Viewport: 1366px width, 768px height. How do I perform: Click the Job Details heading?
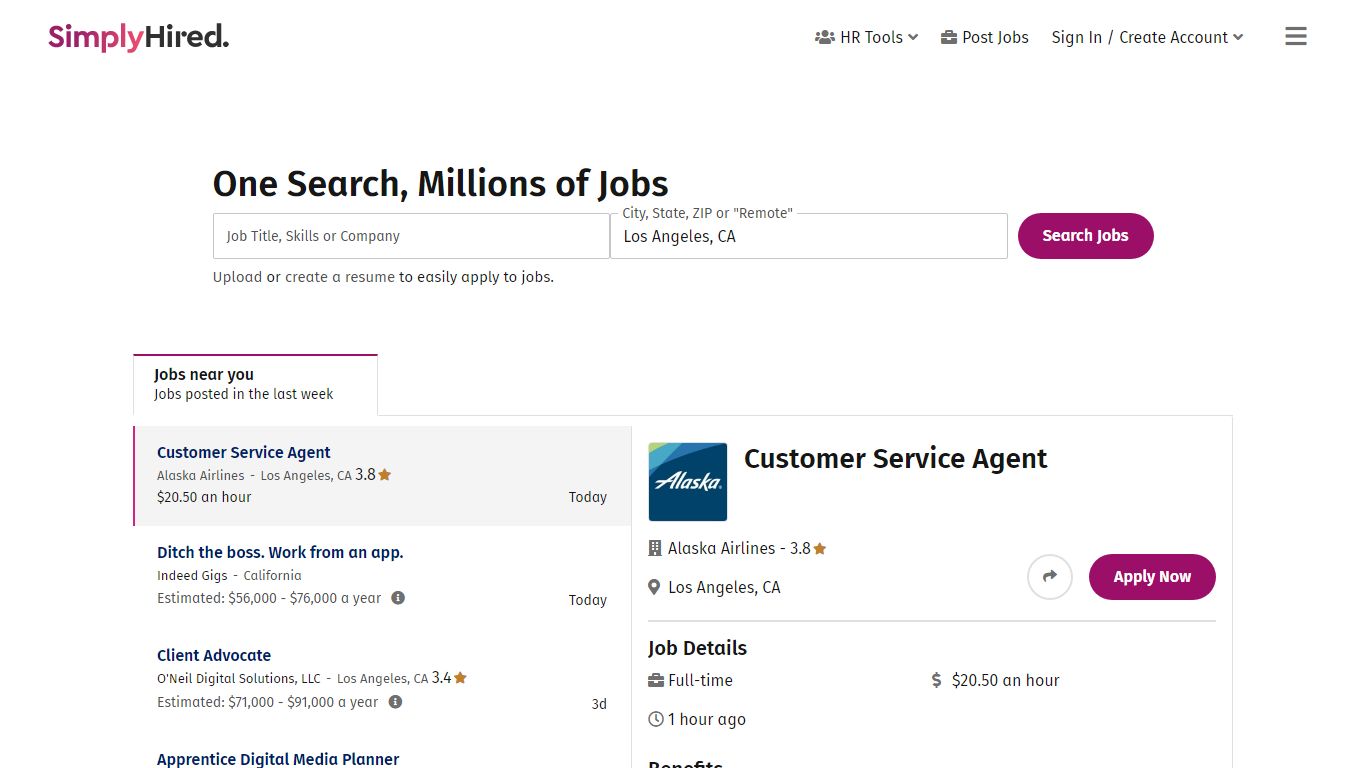pyautogui.click(x=697, y=648)
